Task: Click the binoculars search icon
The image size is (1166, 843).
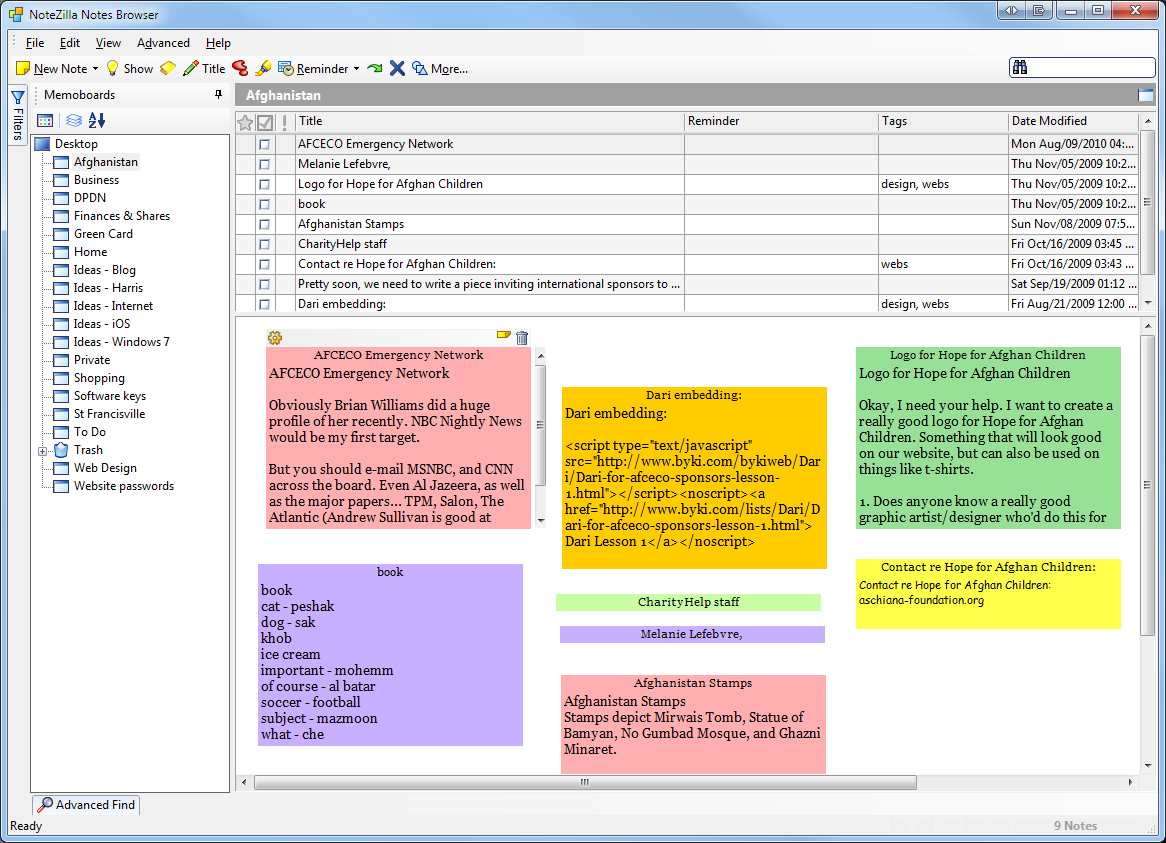Action: (x=1020, y=68)
